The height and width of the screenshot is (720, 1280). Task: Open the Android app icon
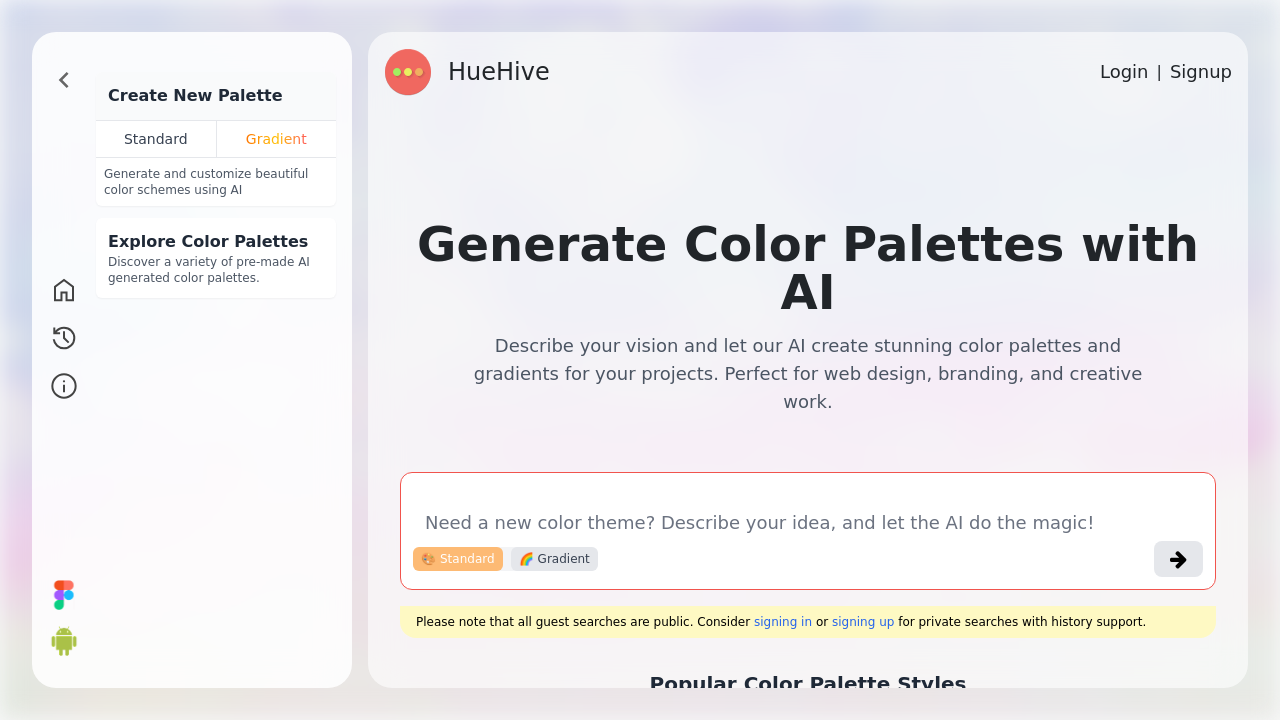tap(63, 641)
